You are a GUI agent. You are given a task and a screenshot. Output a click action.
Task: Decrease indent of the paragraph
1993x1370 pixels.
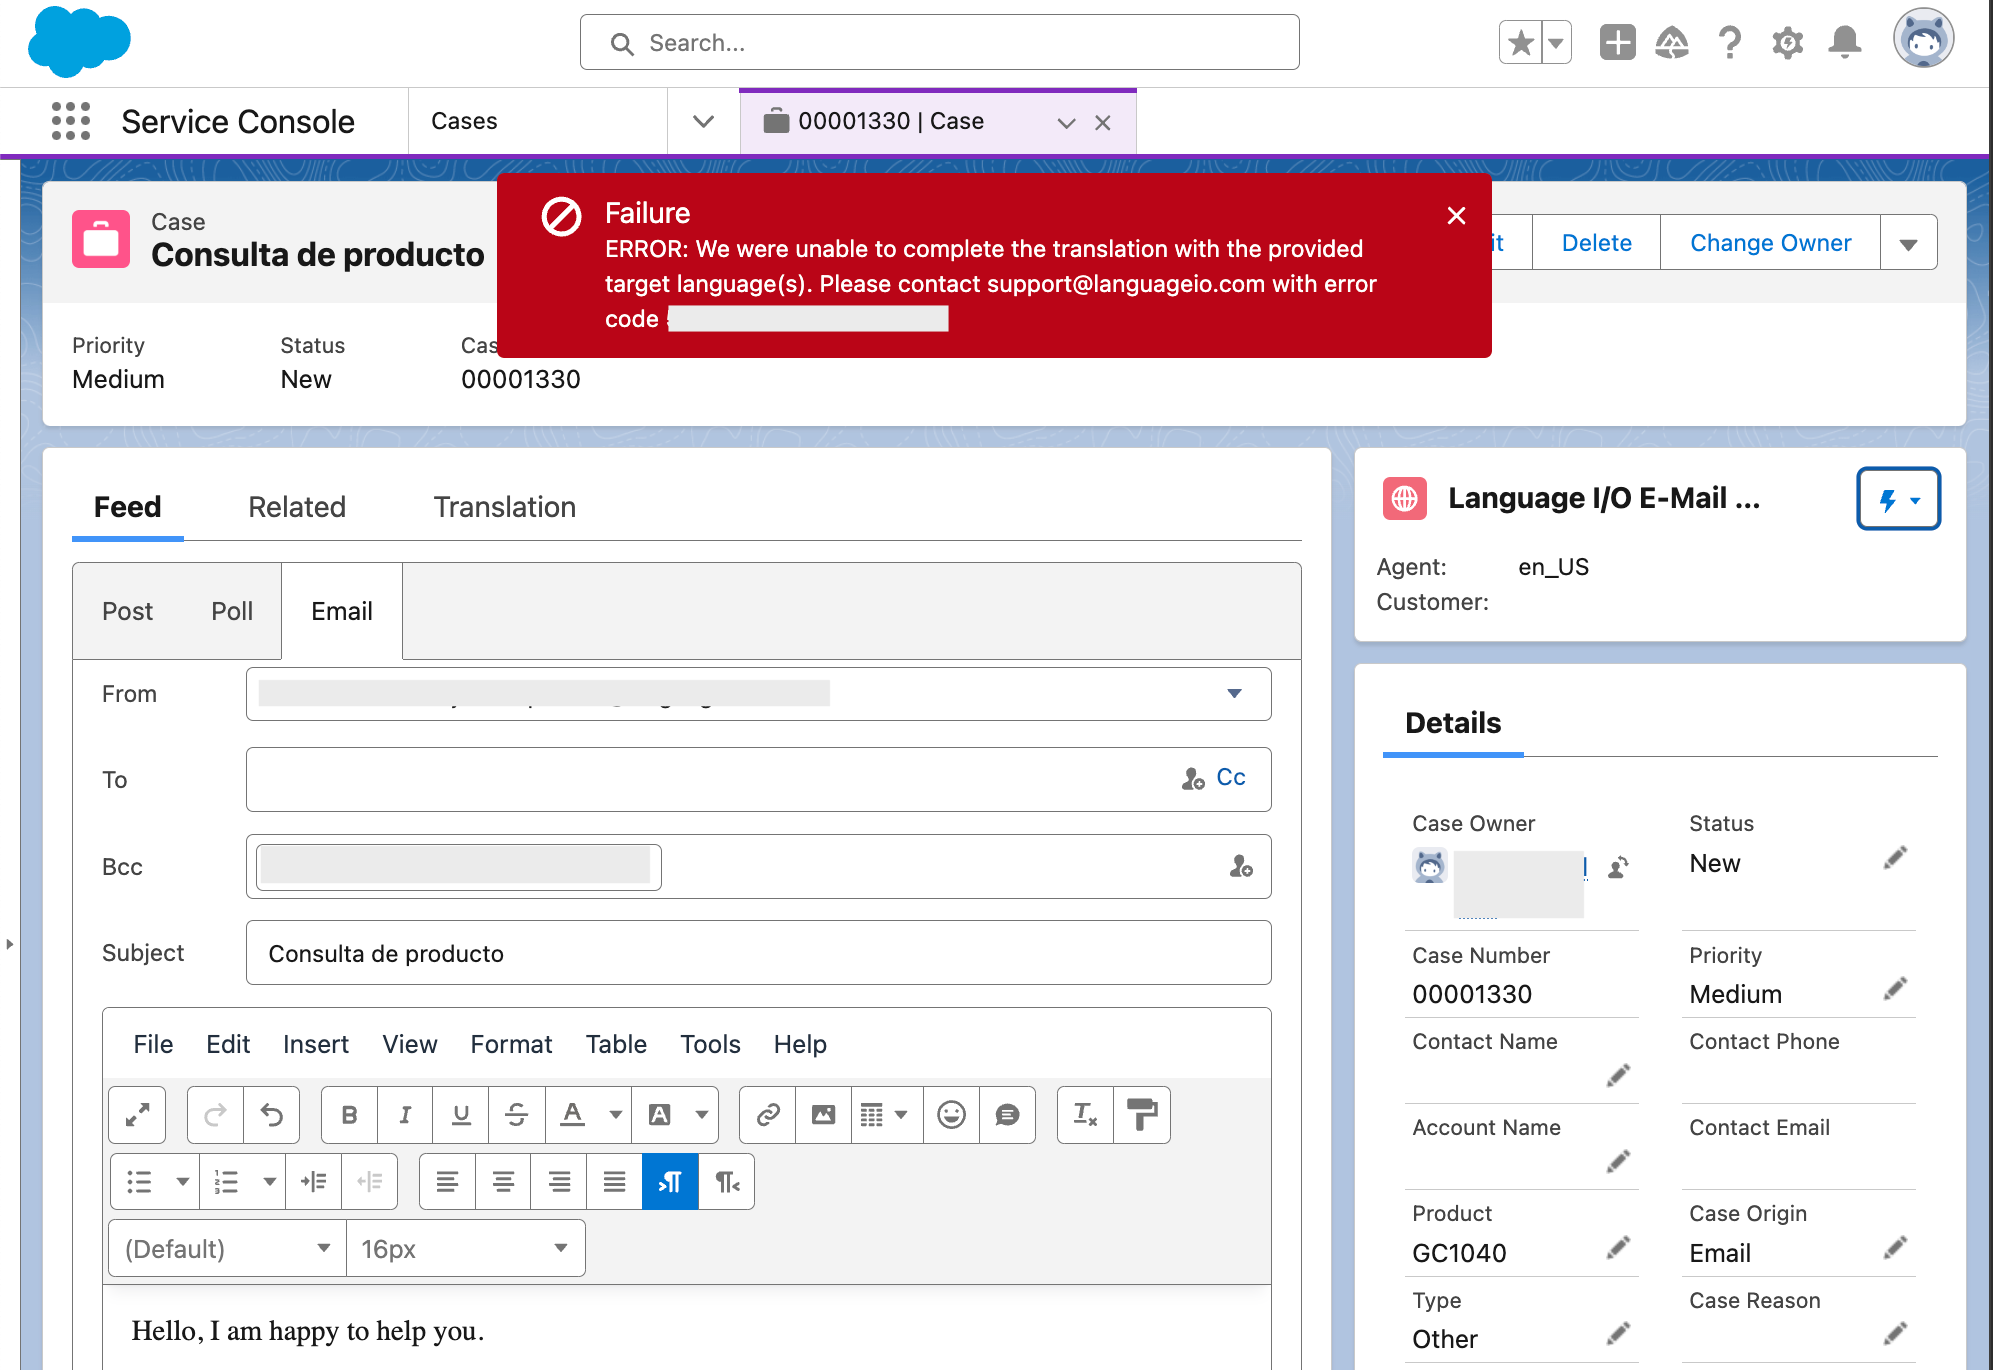pyautogui.click(x=370, y=1182)
